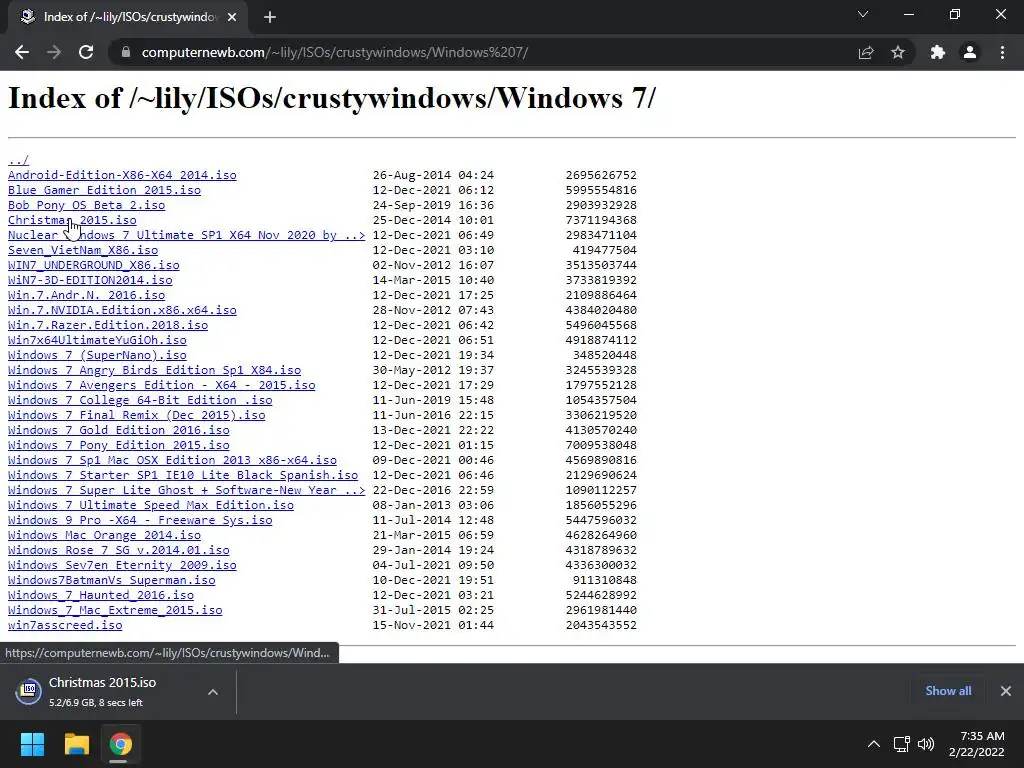The width and height of the screenshot is (1024, 768).
Task: Click the Chrome icon on the taskbar
Action: pyautogui.click(x=120, y=744)
